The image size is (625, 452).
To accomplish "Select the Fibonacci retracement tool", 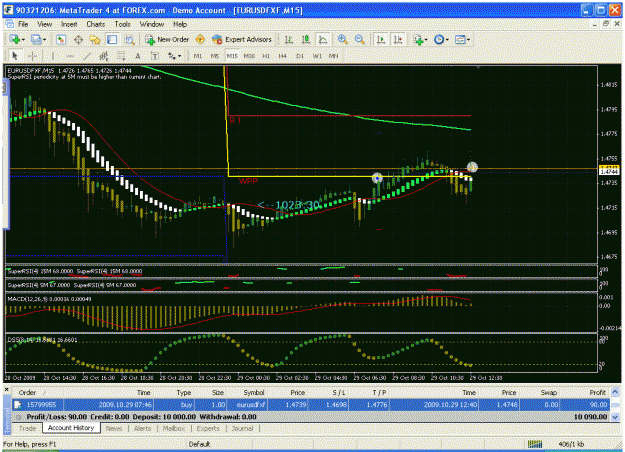I will [121, 56].
